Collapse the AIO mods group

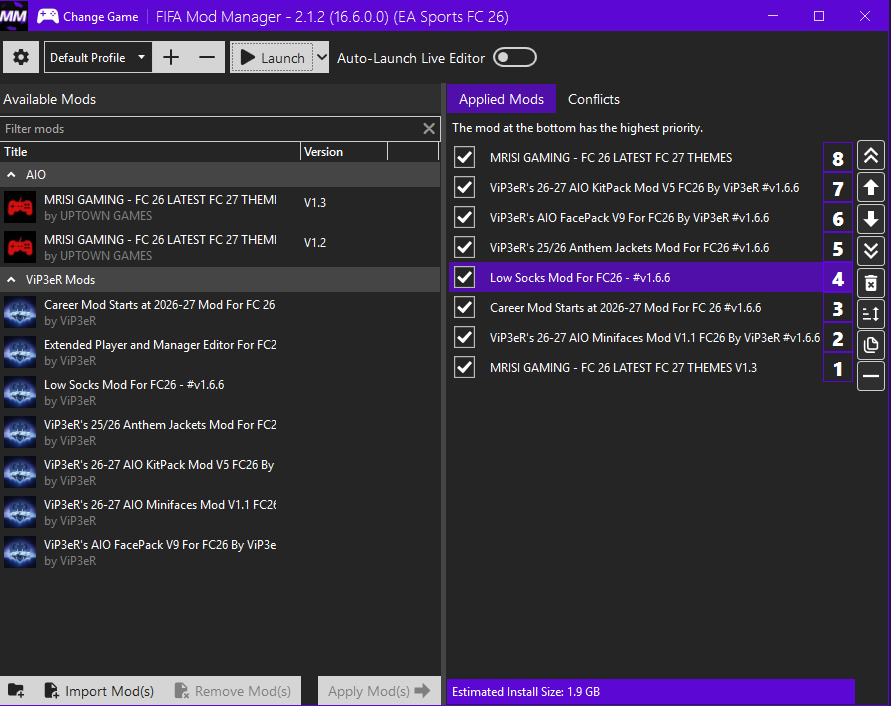click(x=11, y=175)
